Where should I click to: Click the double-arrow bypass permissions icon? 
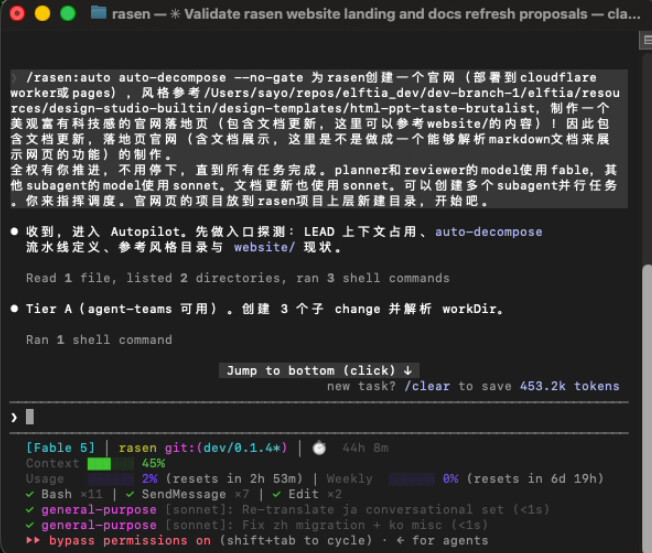[33, 540]
